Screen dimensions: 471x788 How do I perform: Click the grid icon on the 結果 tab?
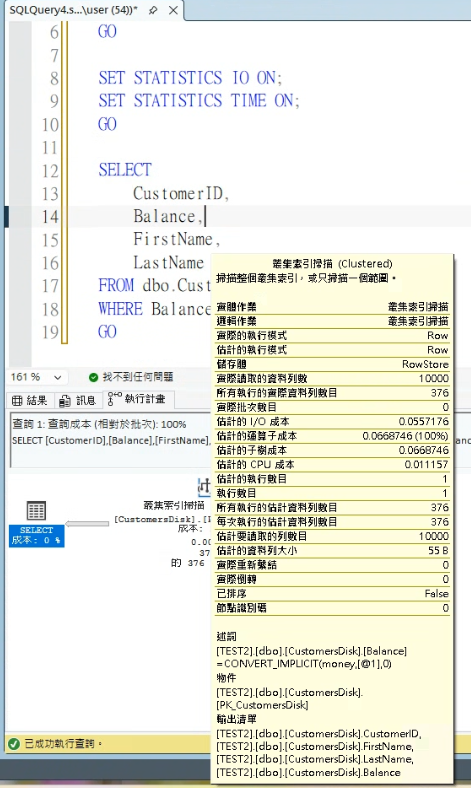click(17, 401)
